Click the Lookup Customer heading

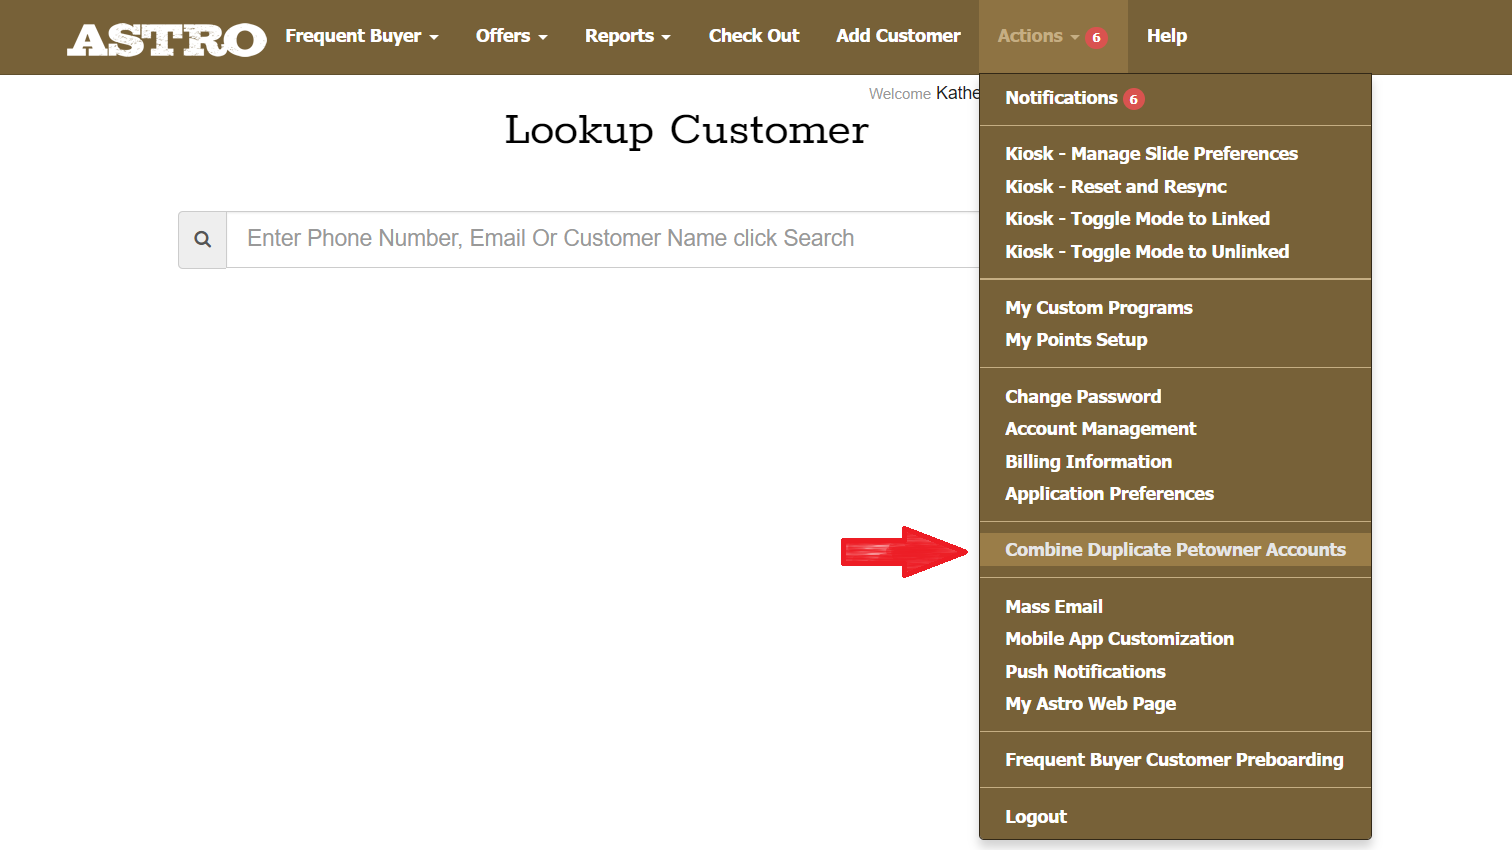pos(686,131)
